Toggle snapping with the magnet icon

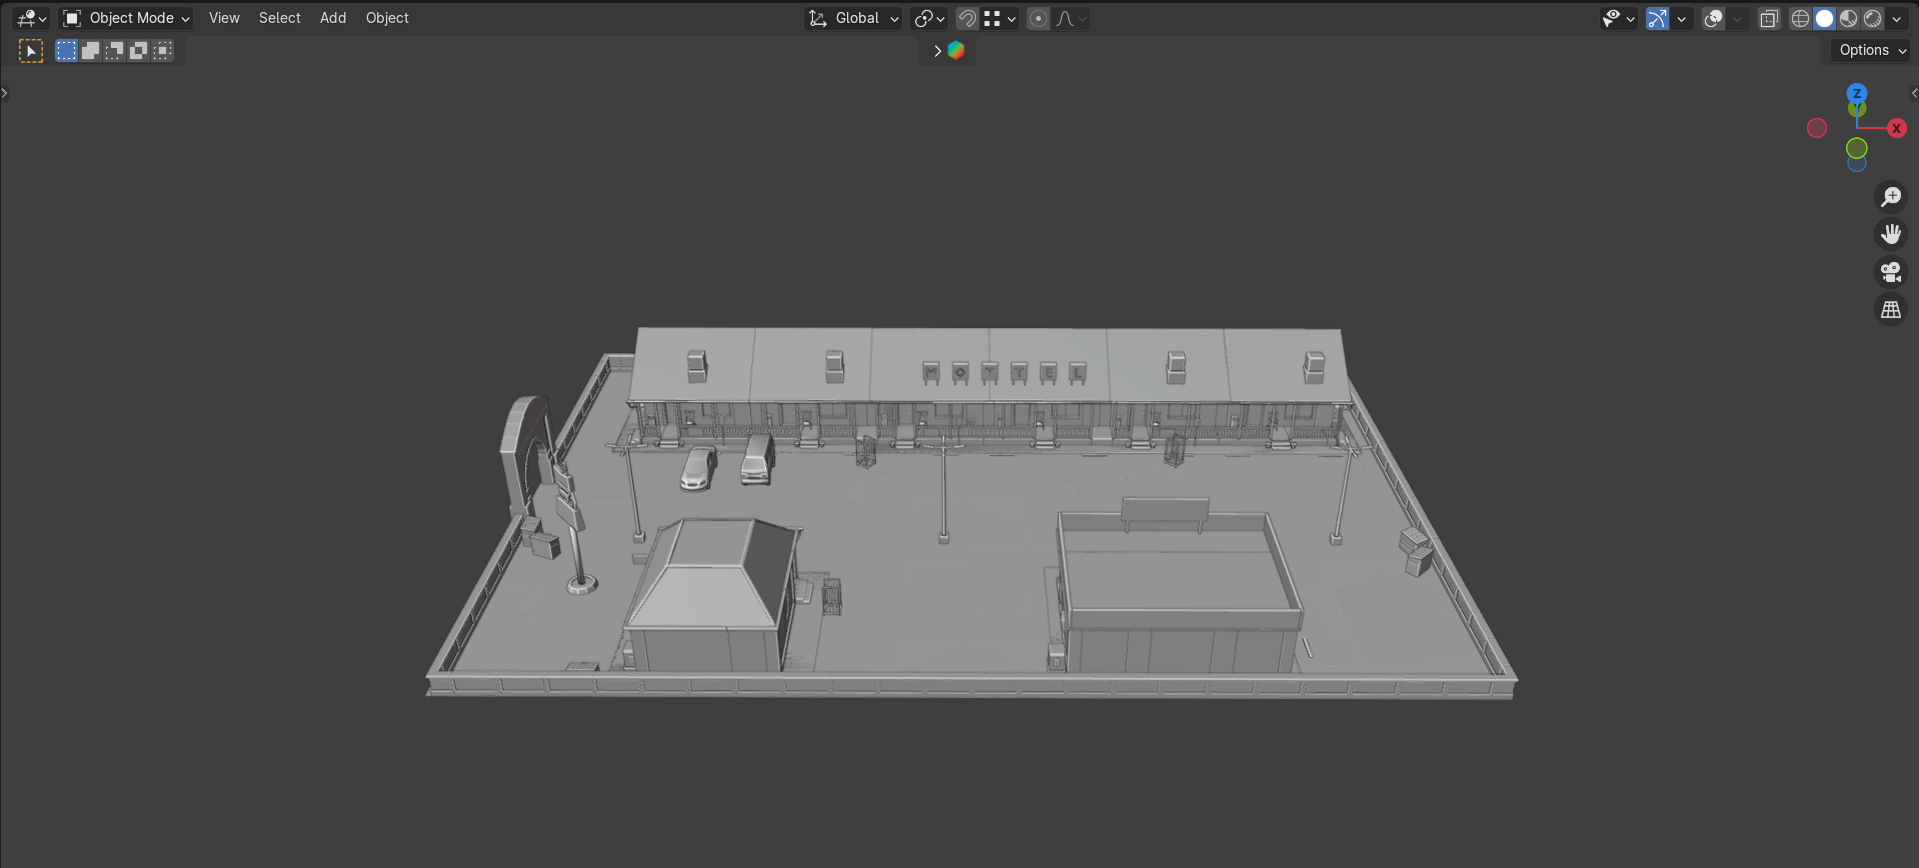tap(967, 18)
